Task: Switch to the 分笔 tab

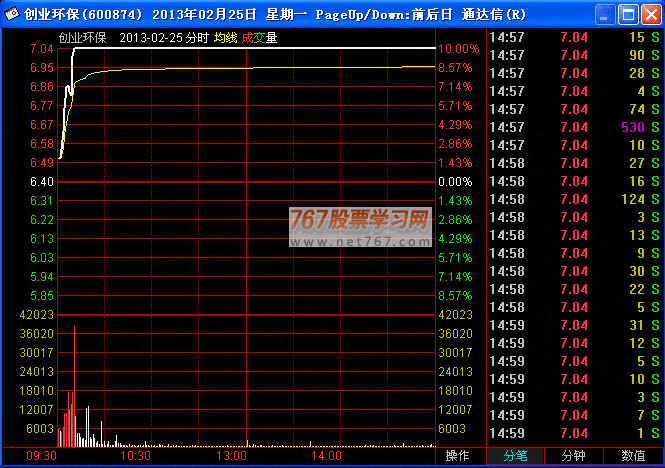Action: 515,455
